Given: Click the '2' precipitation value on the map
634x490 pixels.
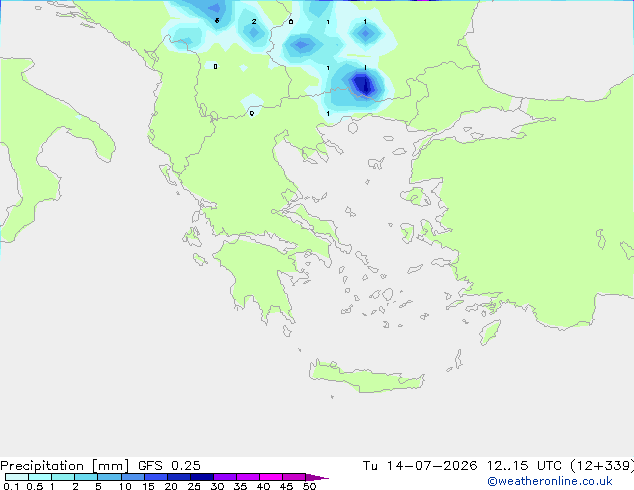Looking at the screenshot, I should [254, 21].
